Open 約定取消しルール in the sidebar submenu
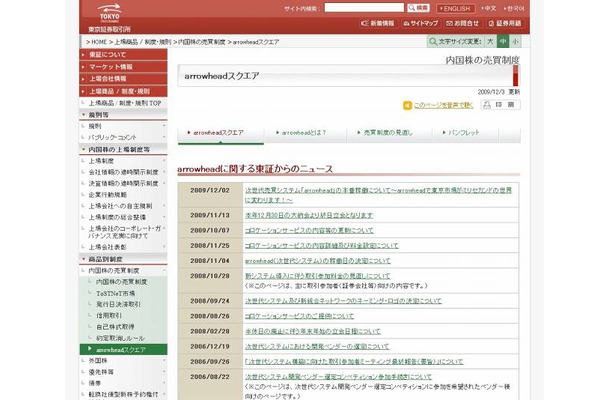Viewport: 610px width, 400px height. click(x=120, y=338)
